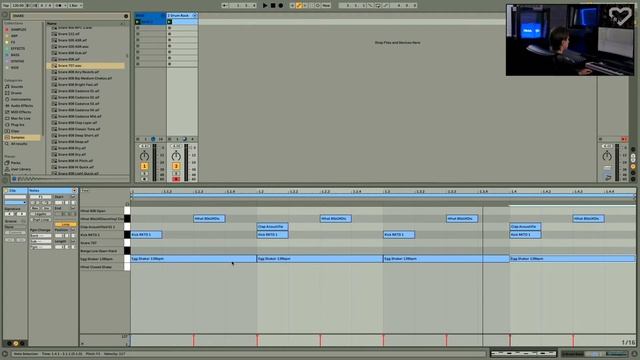Toggle the browser preview headphone button
Image resolution: width=640 pixels, height=360 pixels.
(x=14, y=179)
